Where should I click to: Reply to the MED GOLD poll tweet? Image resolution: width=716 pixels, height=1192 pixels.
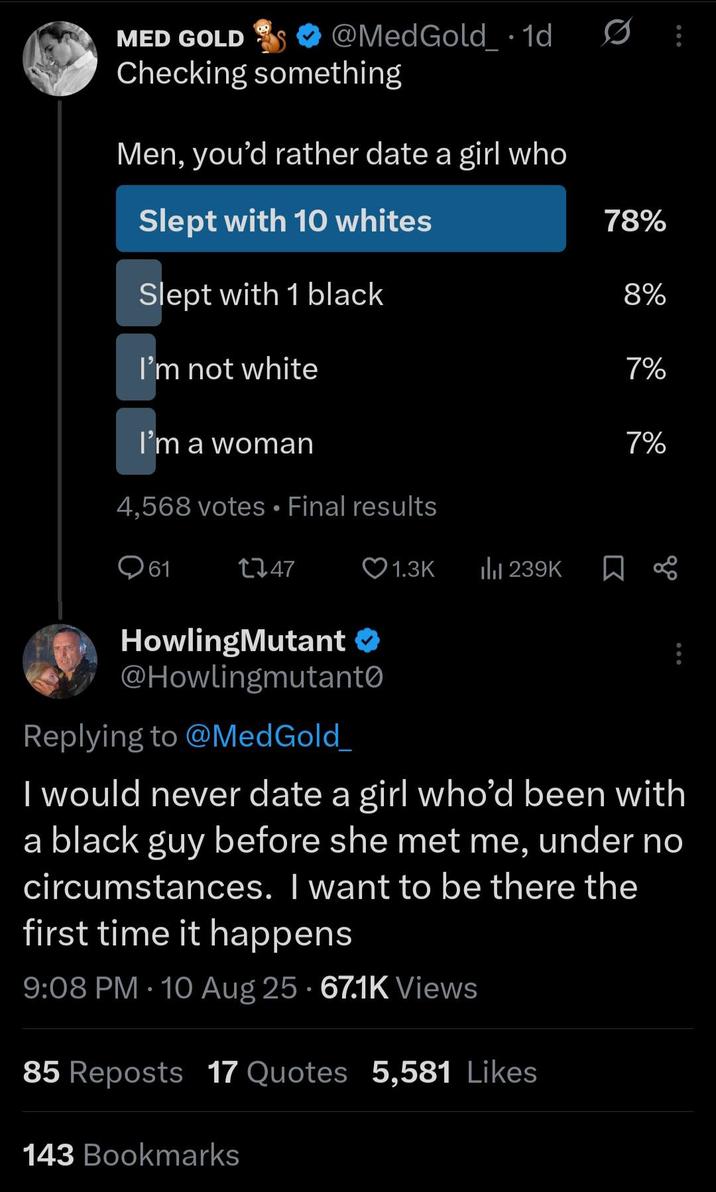(x=129, y=568)
